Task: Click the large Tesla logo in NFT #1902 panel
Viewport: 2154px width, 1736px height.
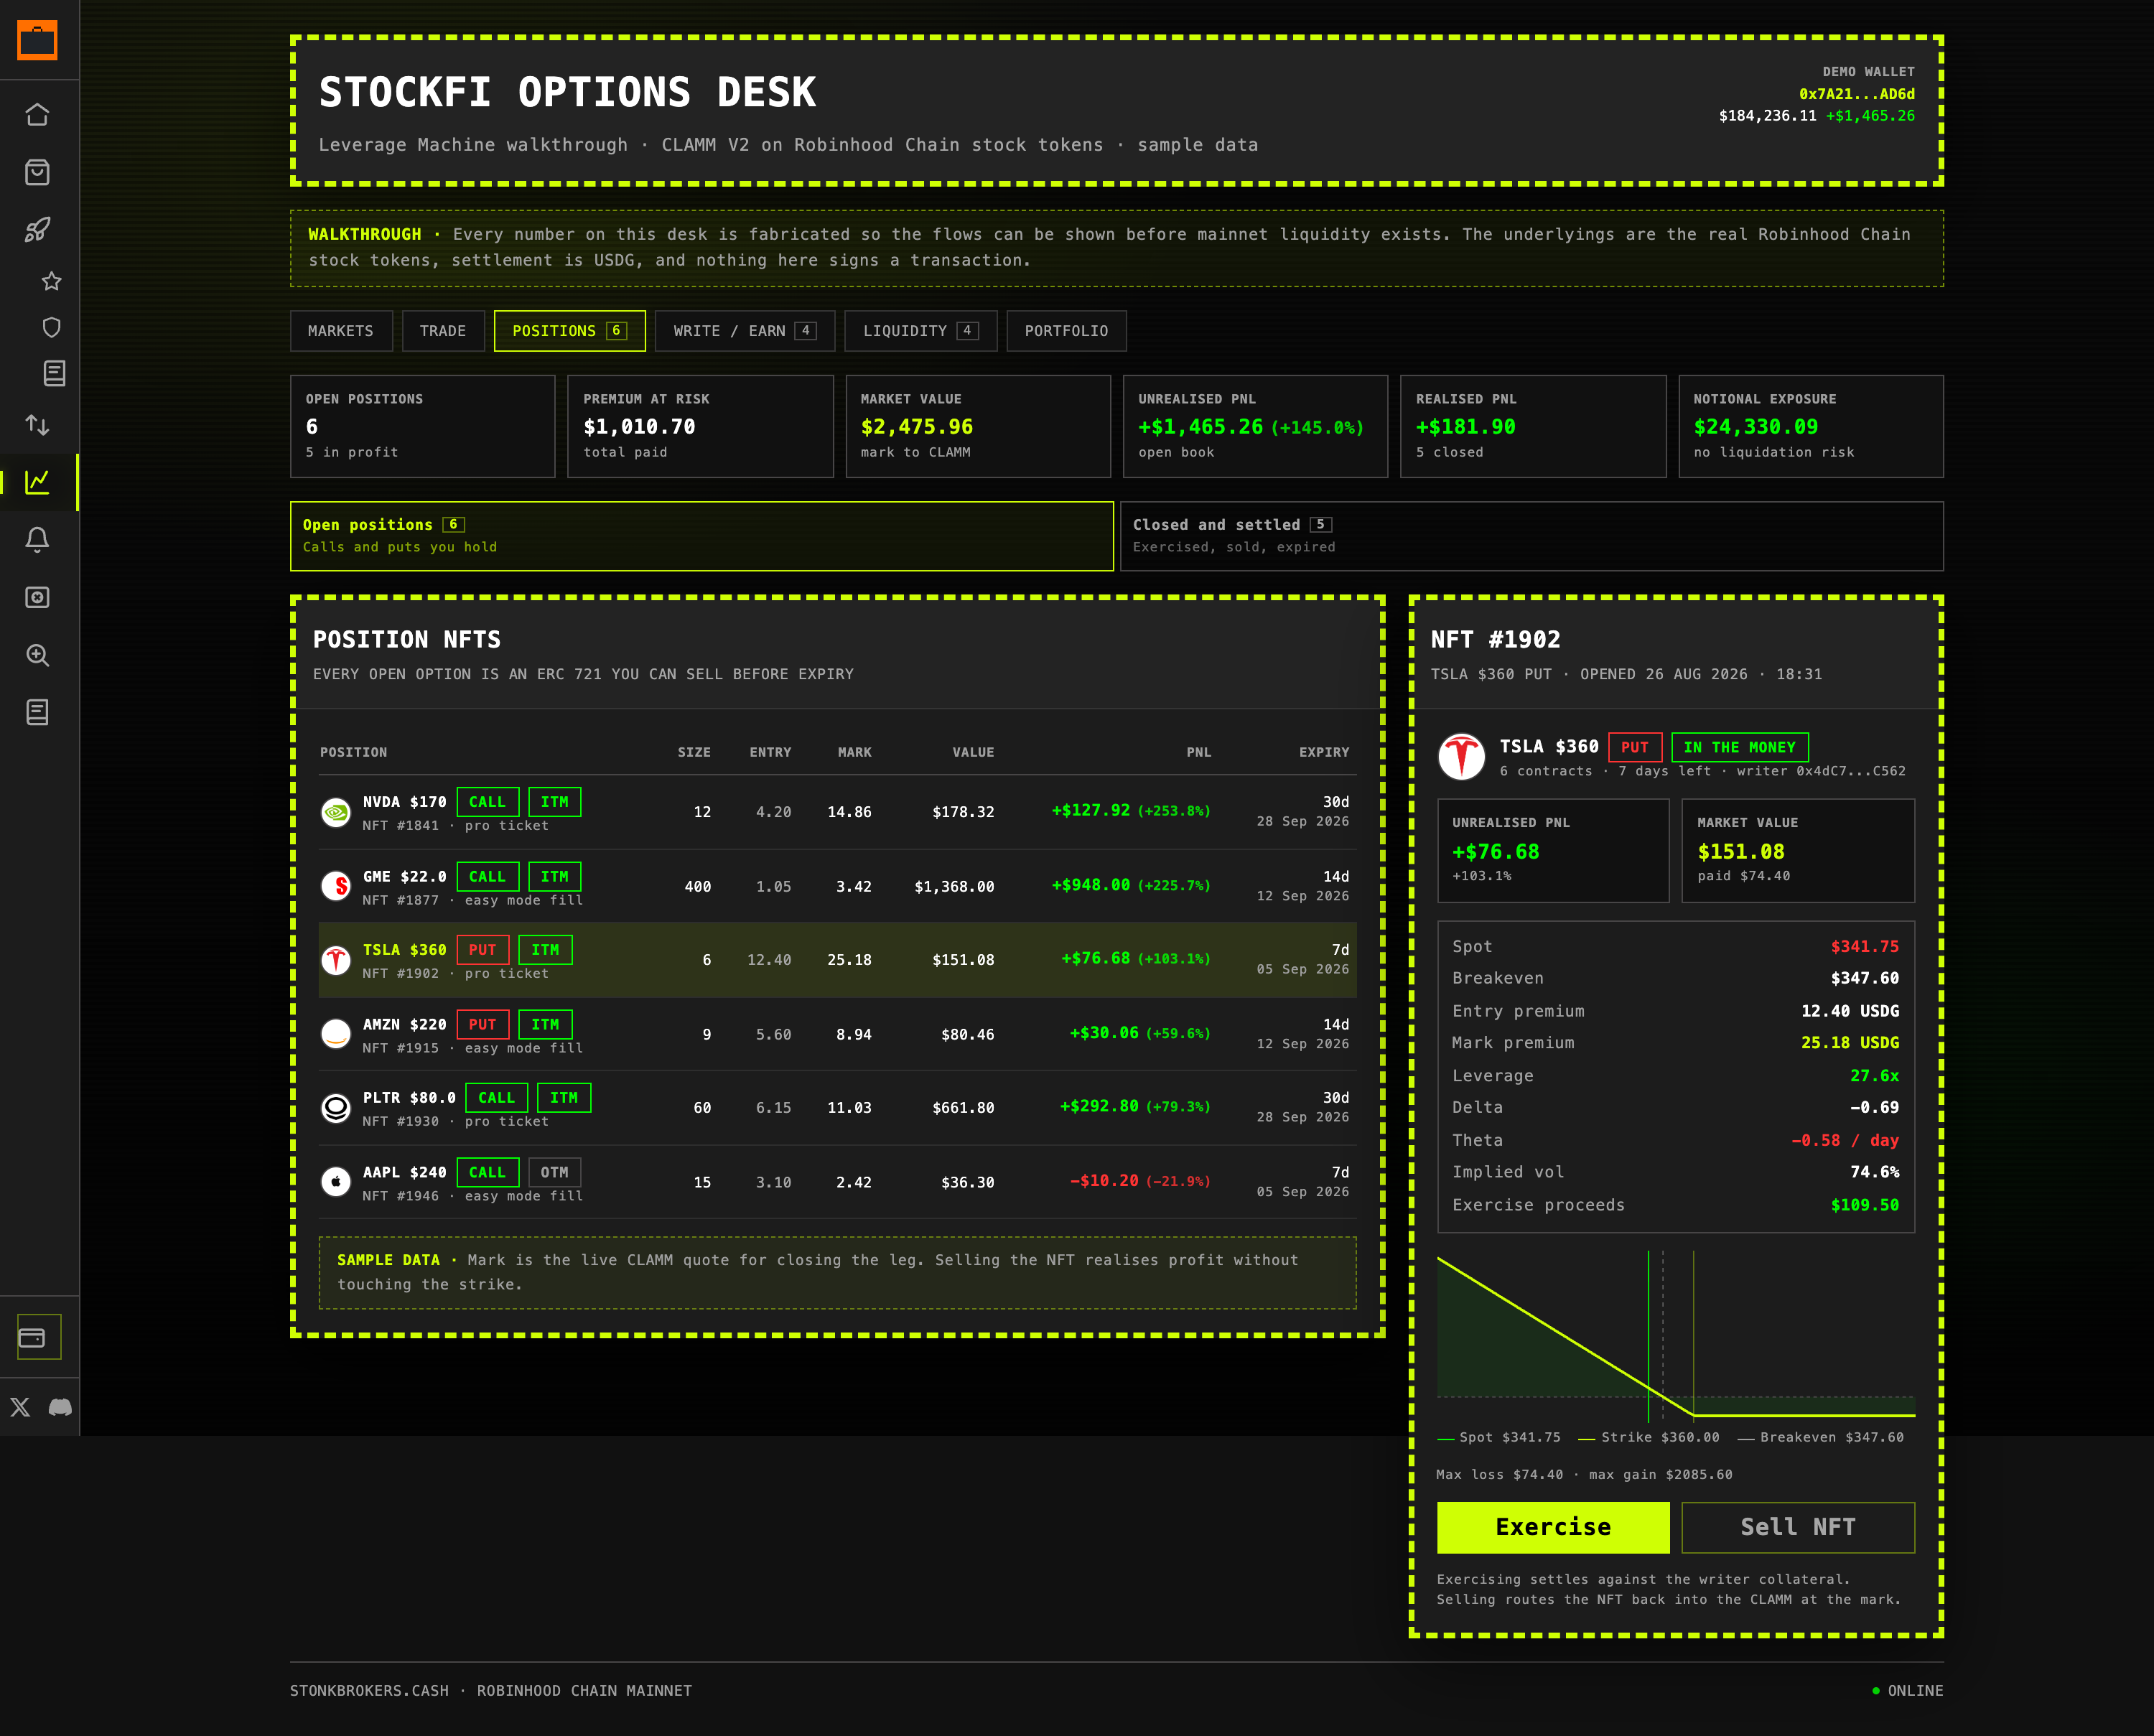Action: (x=1462, y=757)
